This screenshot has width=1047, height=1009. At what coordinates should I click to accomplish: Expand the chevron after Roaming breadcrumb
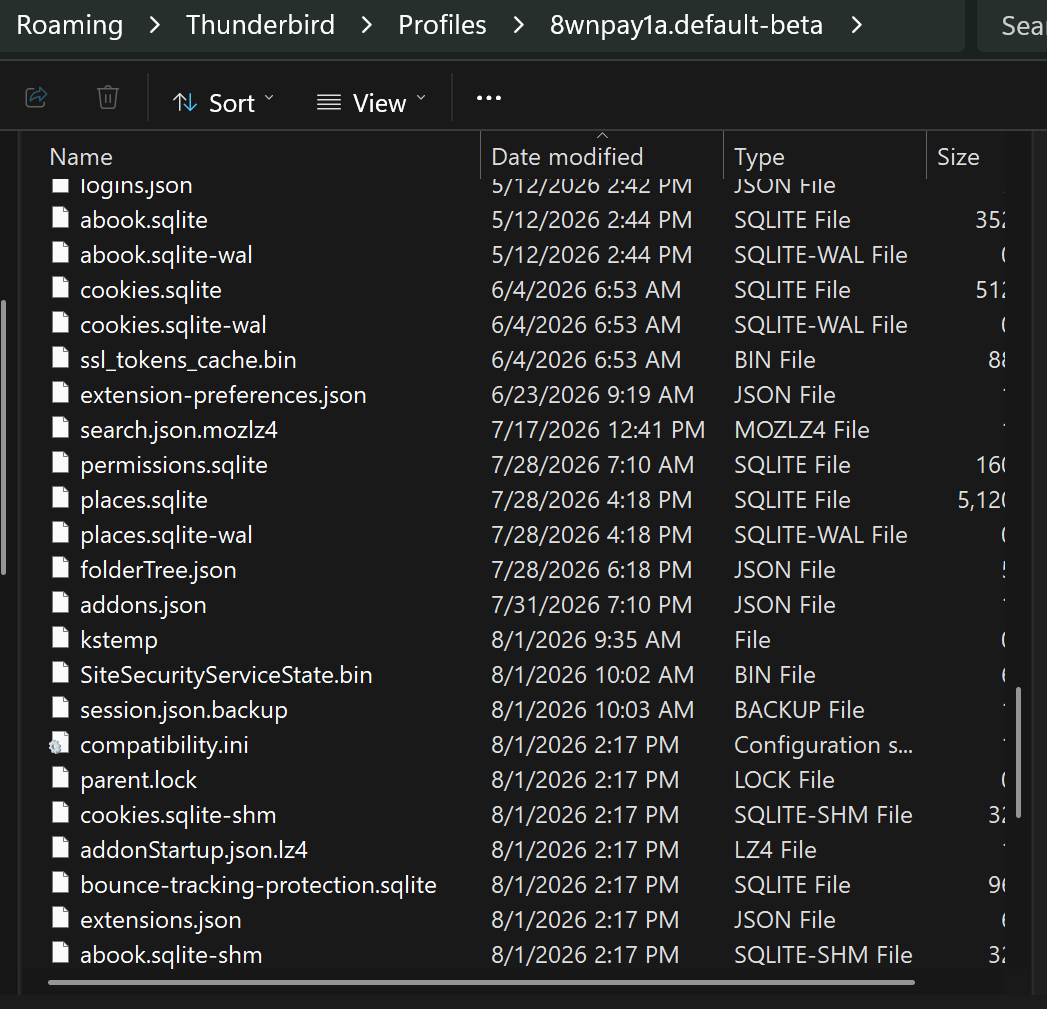pos(155,25)
